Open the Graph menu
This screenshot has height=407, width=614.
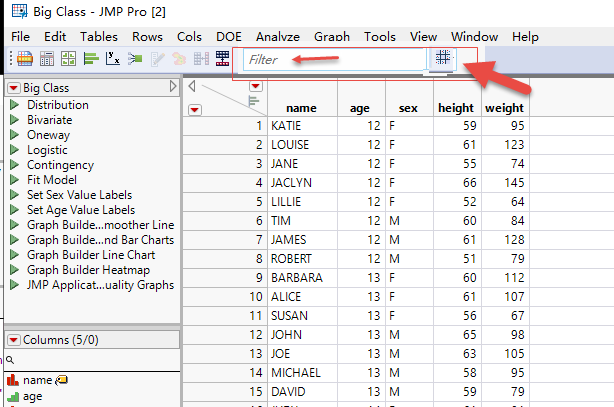click(x=332, y=36)
